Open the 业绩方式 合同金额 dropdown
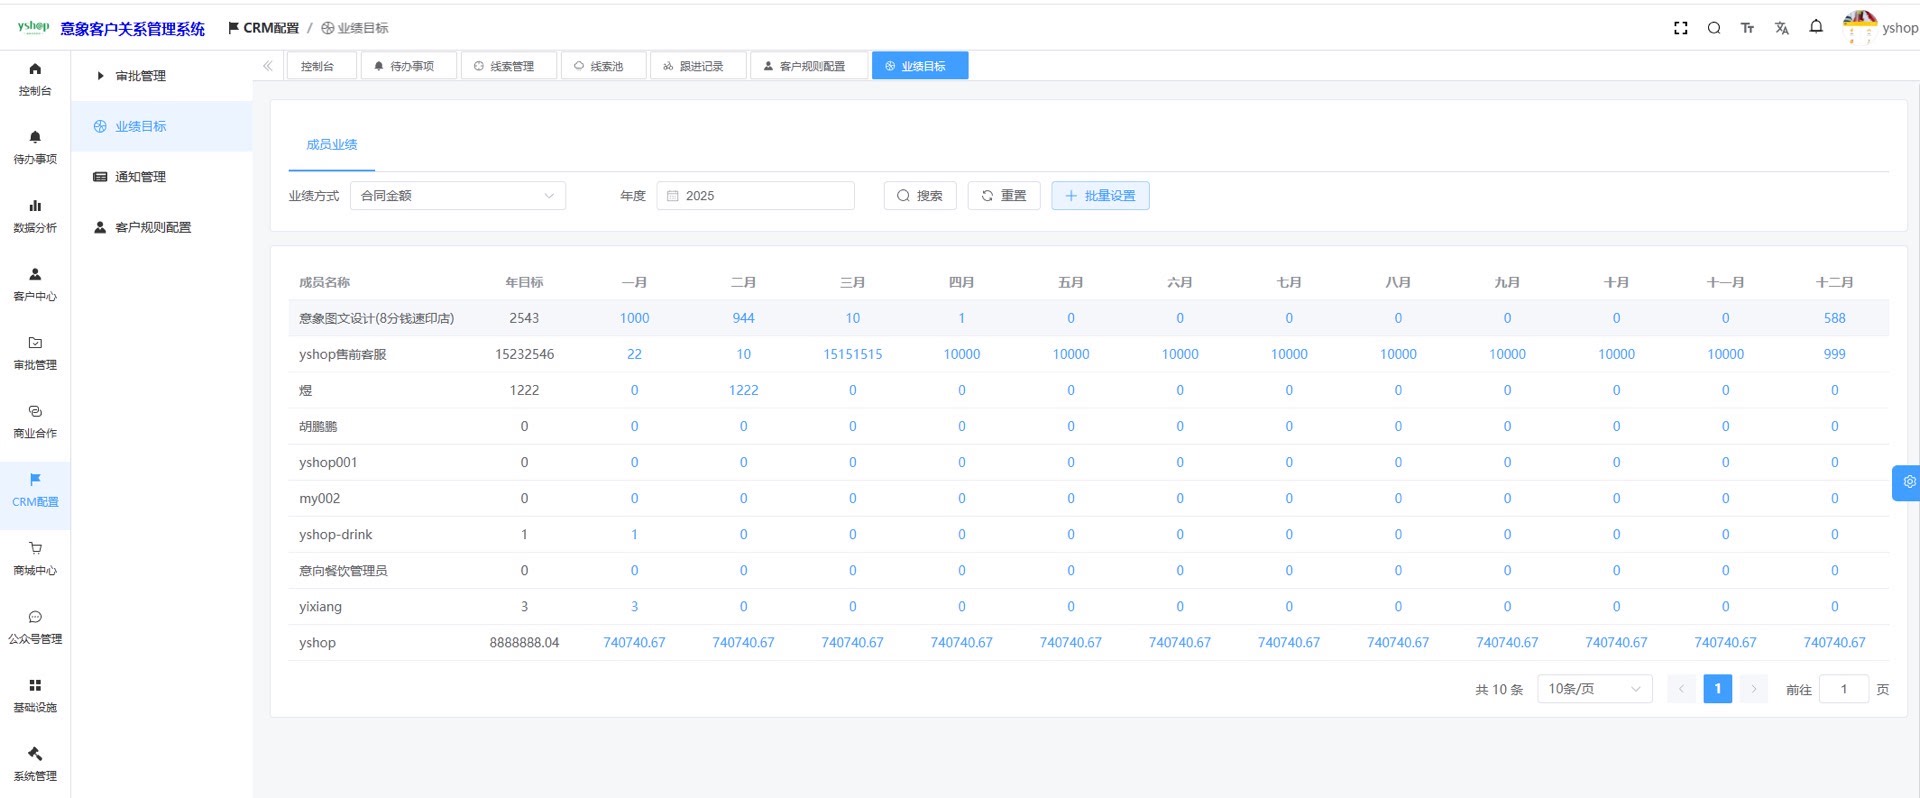 click(457, 196)
